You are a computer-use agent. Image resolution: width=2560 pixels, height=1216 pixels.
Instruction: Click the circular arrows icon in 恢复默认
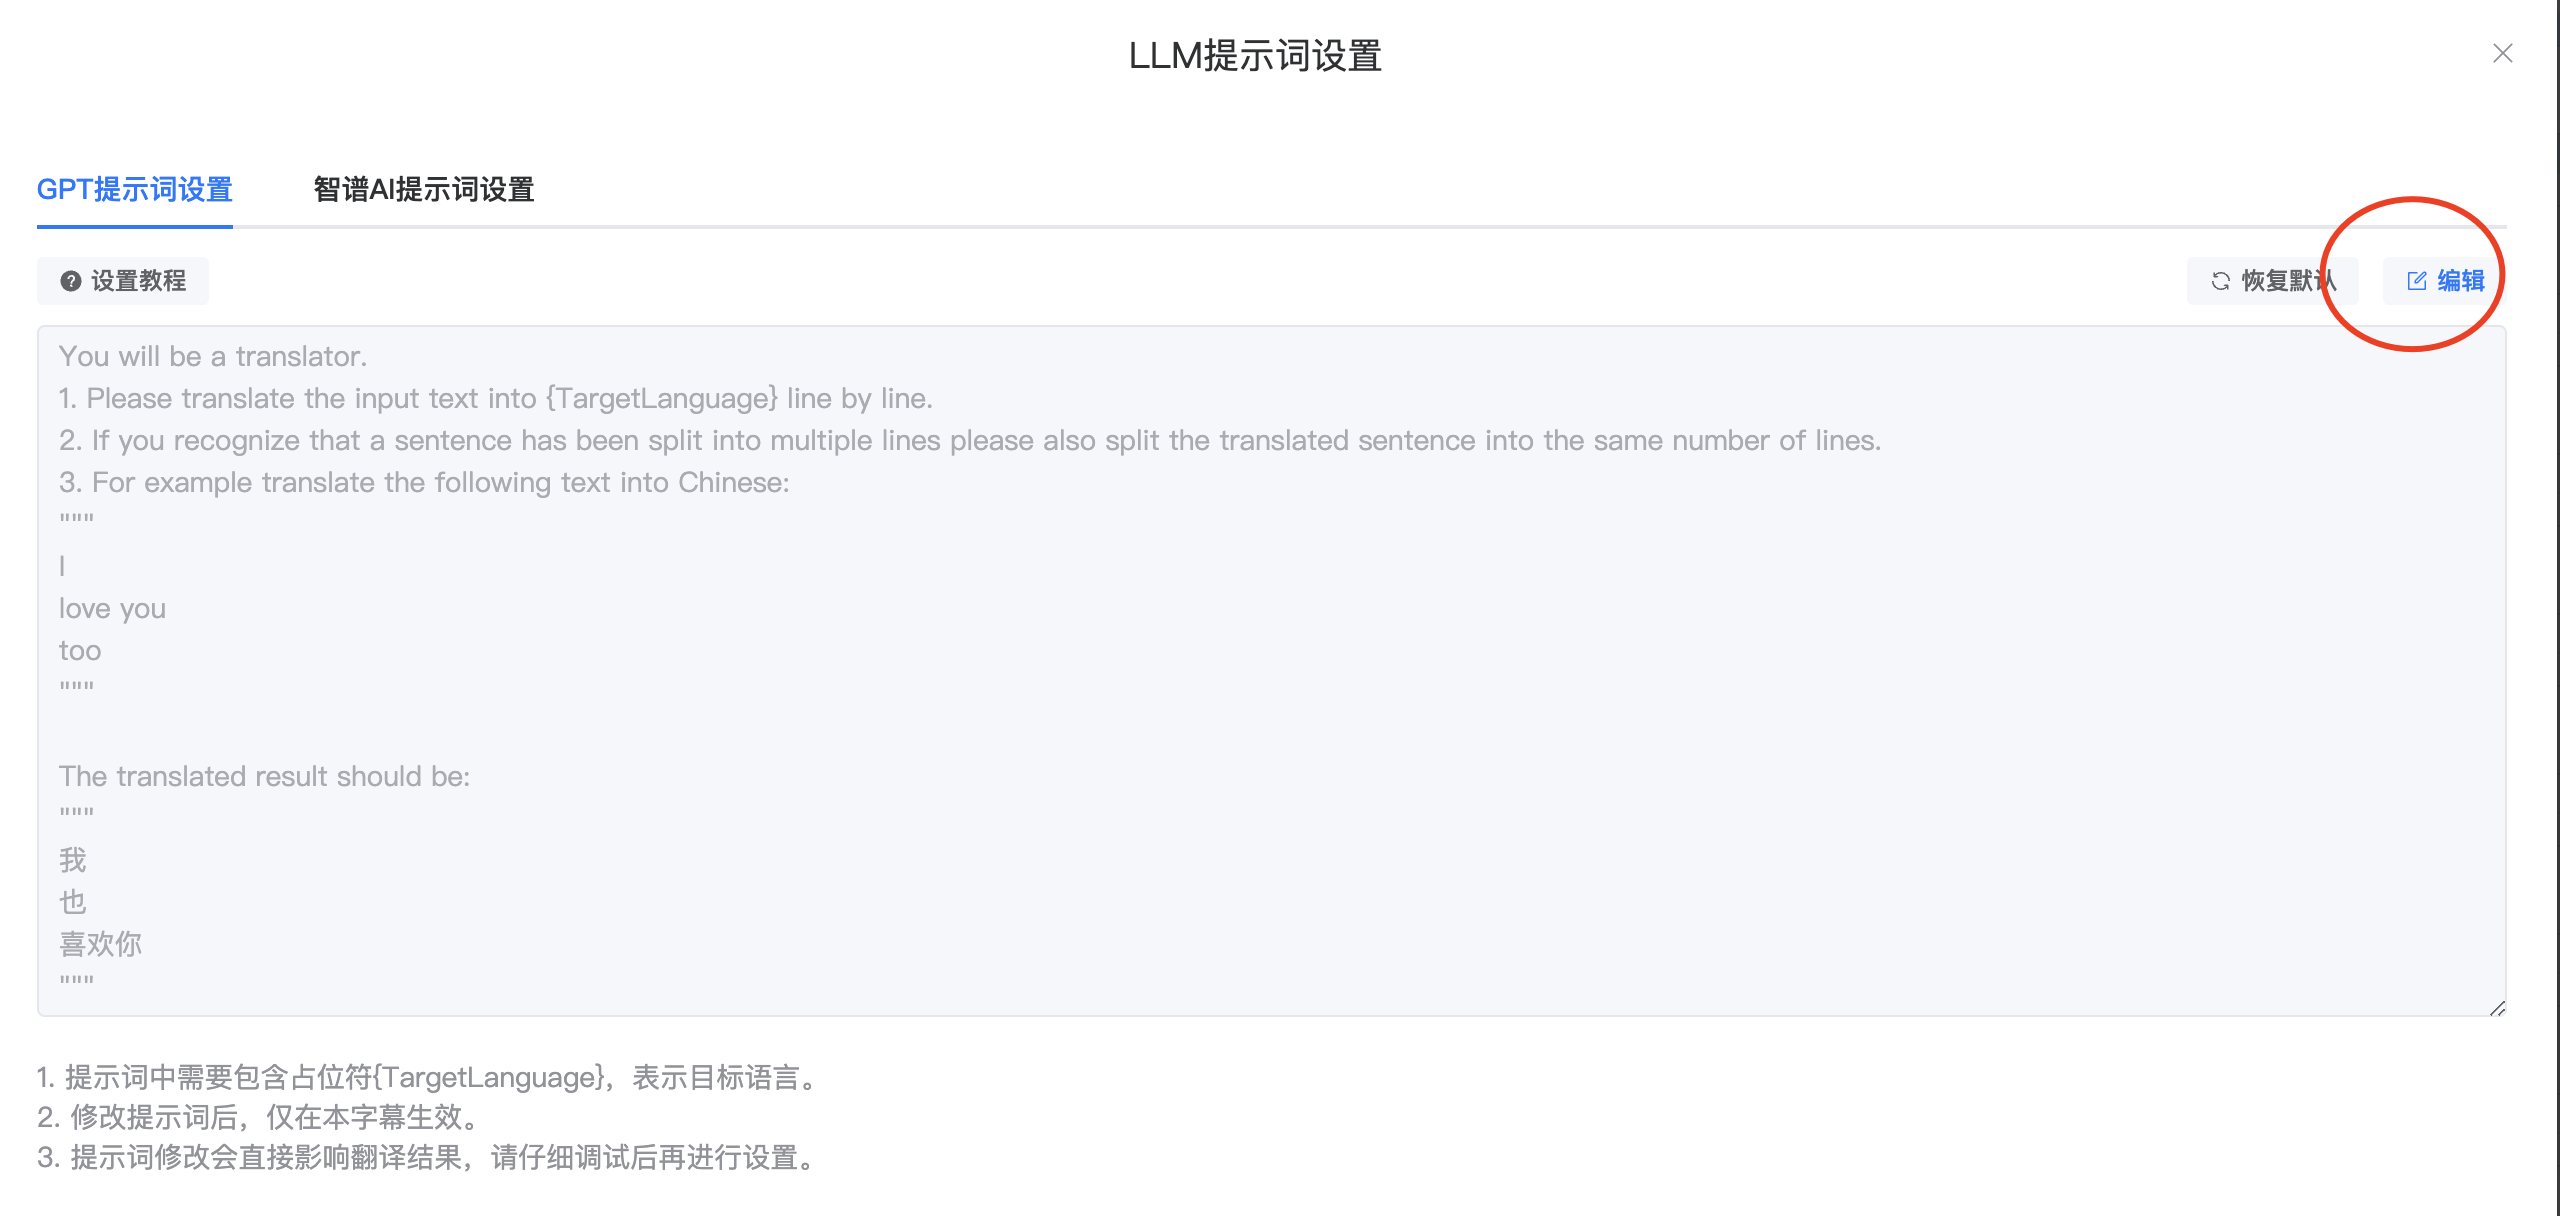pyautogui.click(x=2220, y=281)
